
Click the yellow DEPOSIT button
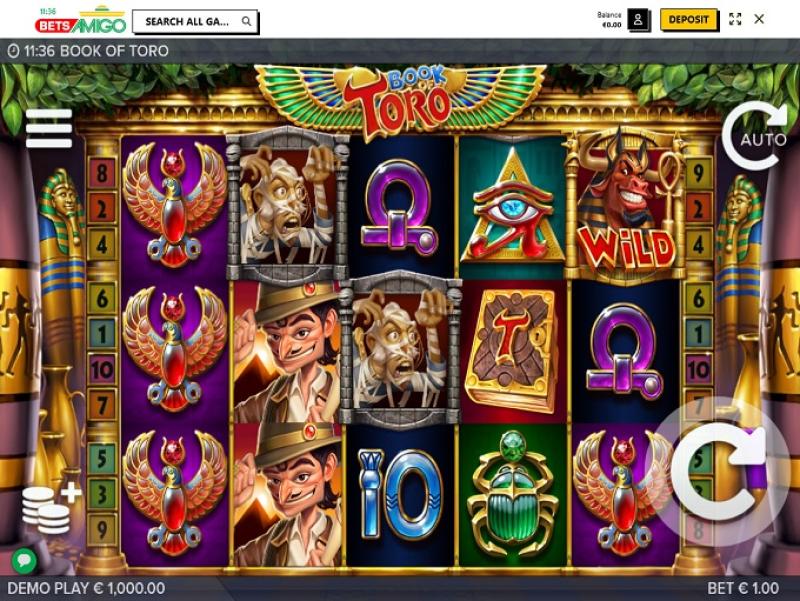click(x=688, y=20)
